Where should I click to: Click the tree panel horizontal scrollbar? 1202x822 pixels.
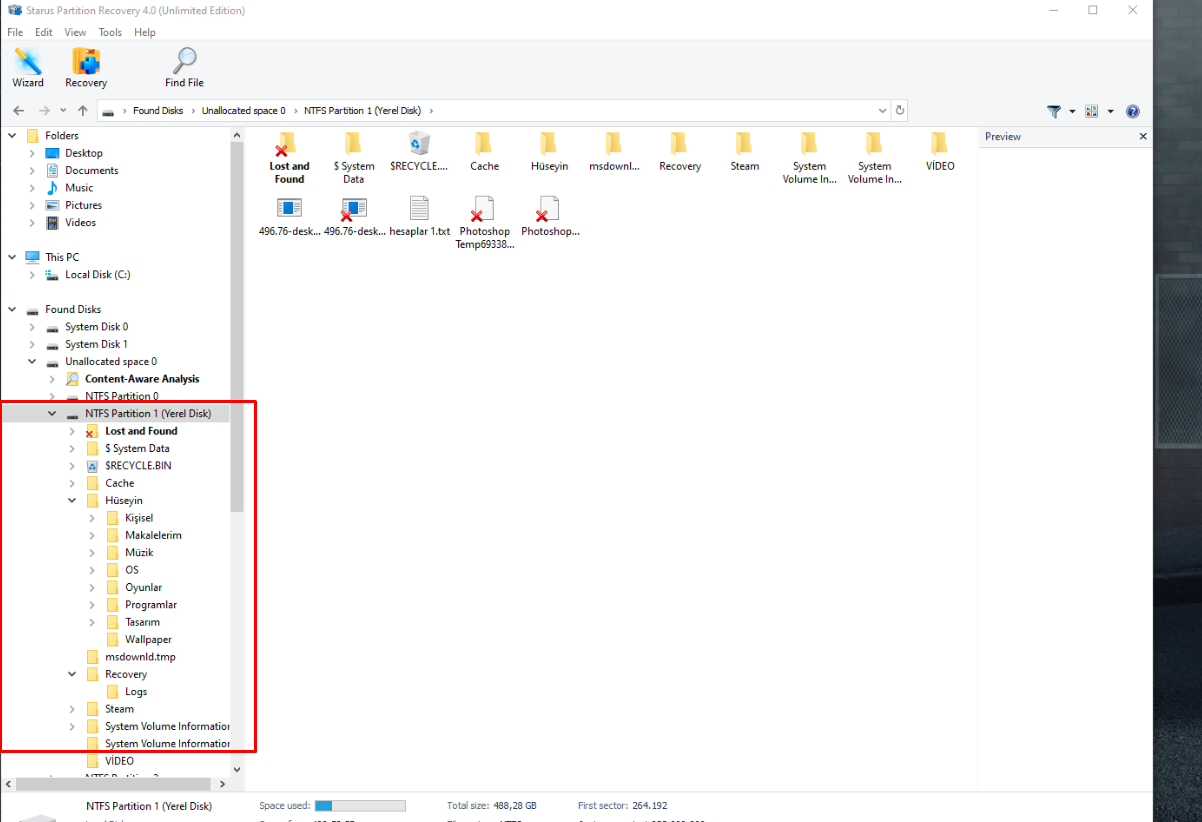[114, 784]
